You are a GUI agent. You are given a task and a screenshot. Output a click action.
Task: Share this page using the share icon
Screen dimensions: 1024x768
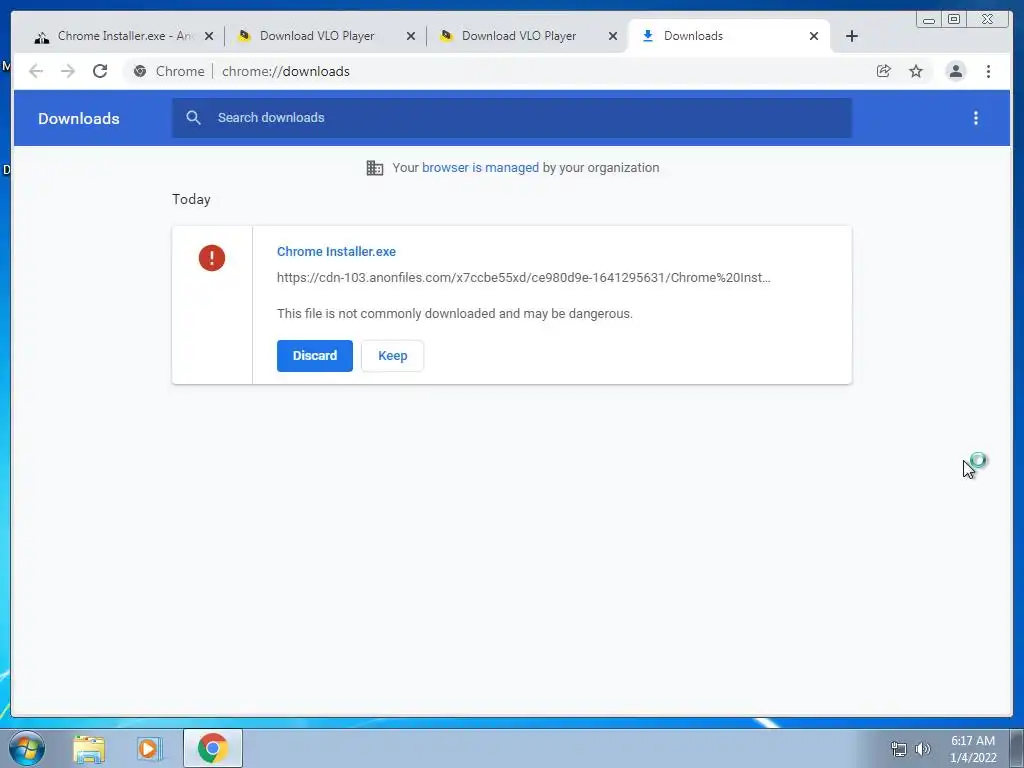pos(884,71)
